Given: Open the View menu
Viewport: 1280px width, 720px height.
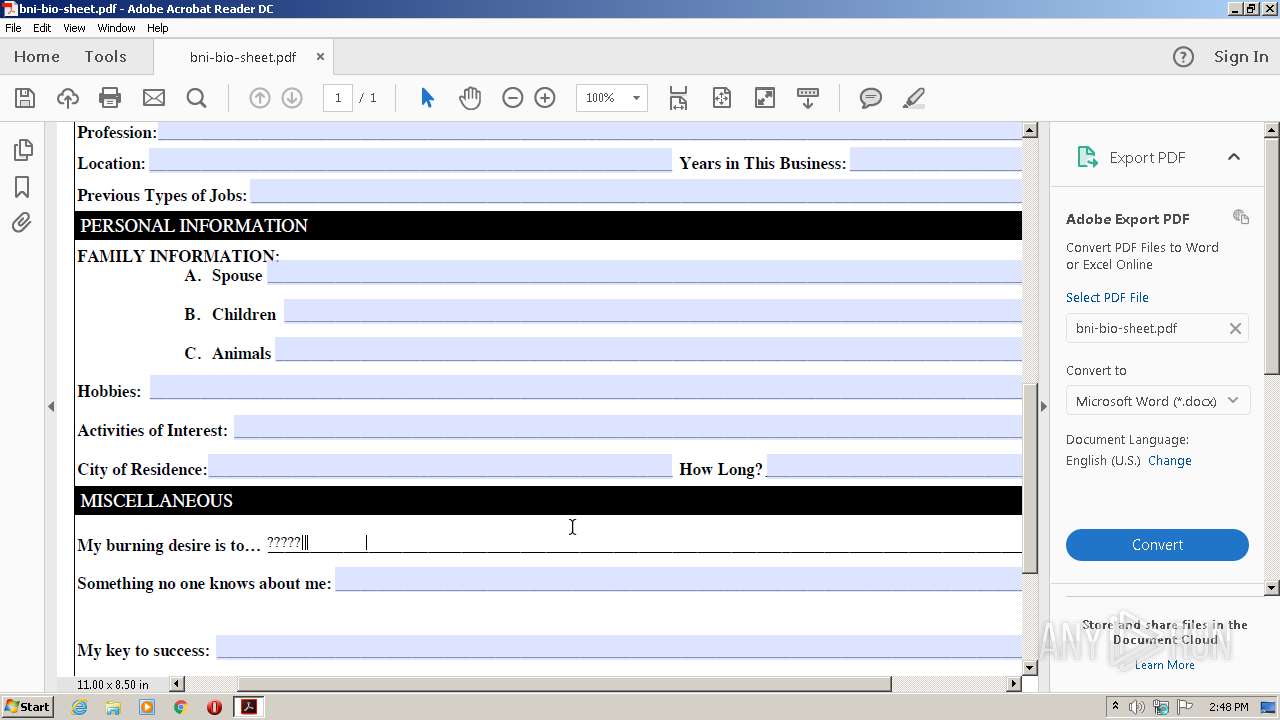Looking at the screenshot, I should [x=74, y=28].
